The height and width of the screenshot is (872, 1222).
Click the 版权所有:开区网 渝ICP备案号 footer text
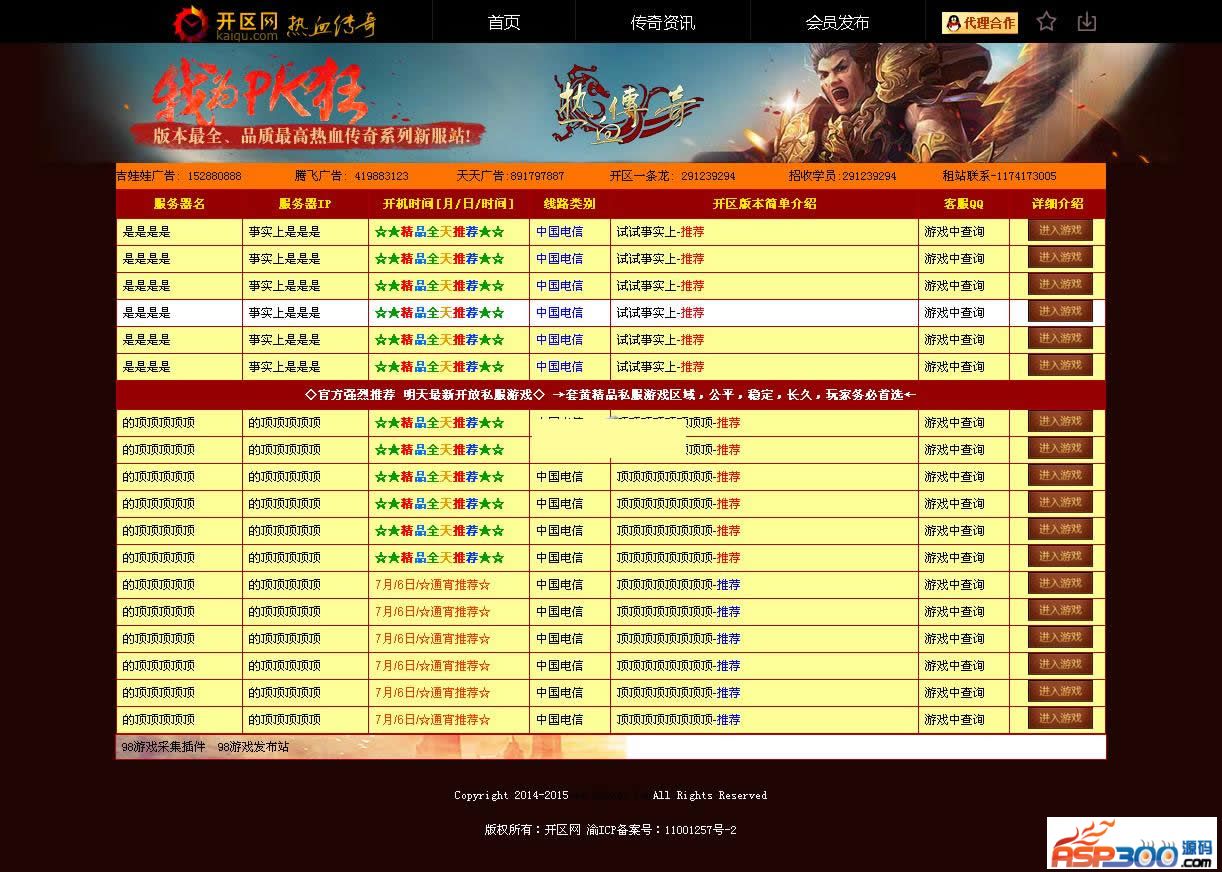[x=610, y=830]
